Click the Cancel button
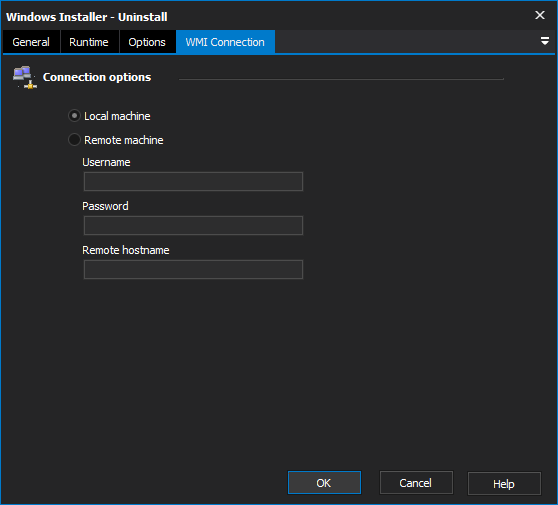The height and width of the screenshot is (505, 558). coord(416,483)
